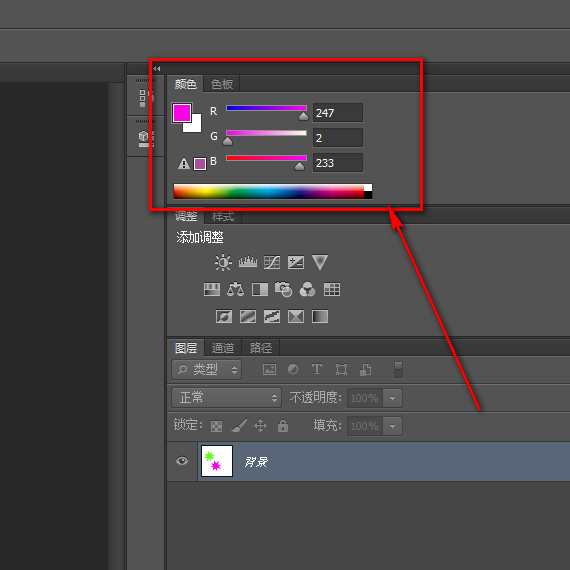Click the out-of-gamut warning triangle
This screenshot has height=570, width=570.
184,164
